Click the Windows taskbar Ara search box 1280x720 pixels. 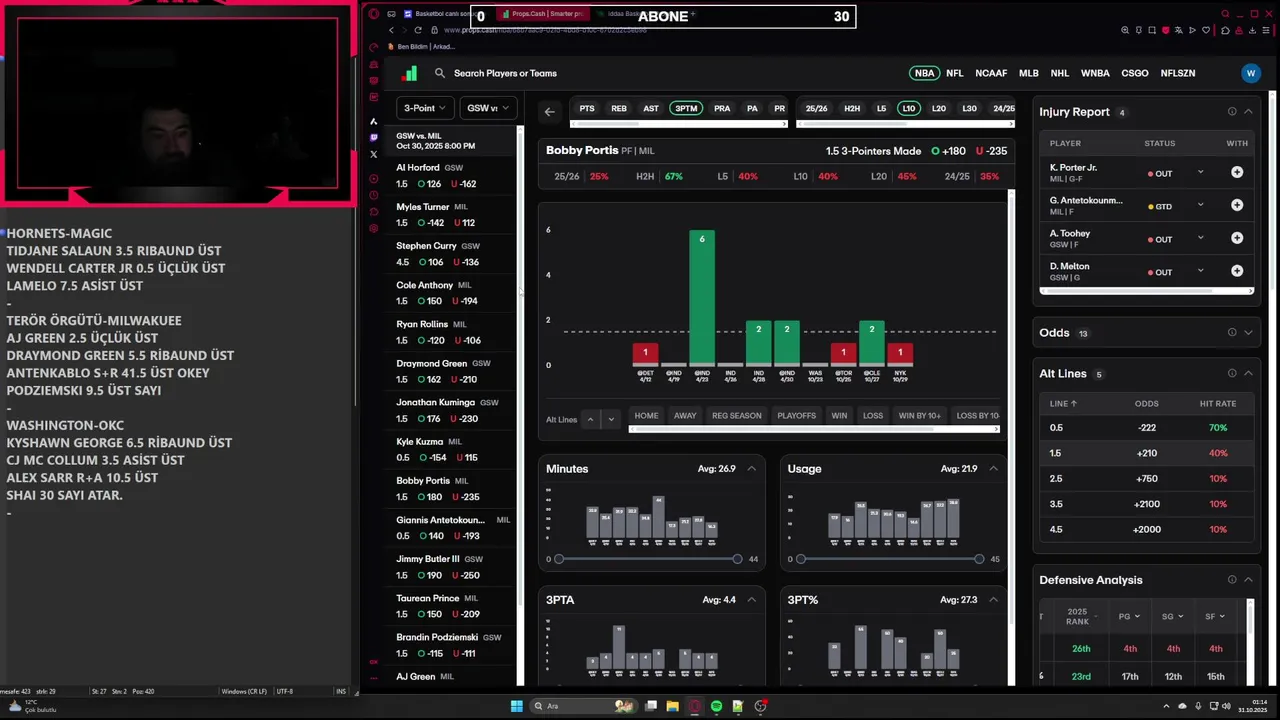tap(584, 706)
